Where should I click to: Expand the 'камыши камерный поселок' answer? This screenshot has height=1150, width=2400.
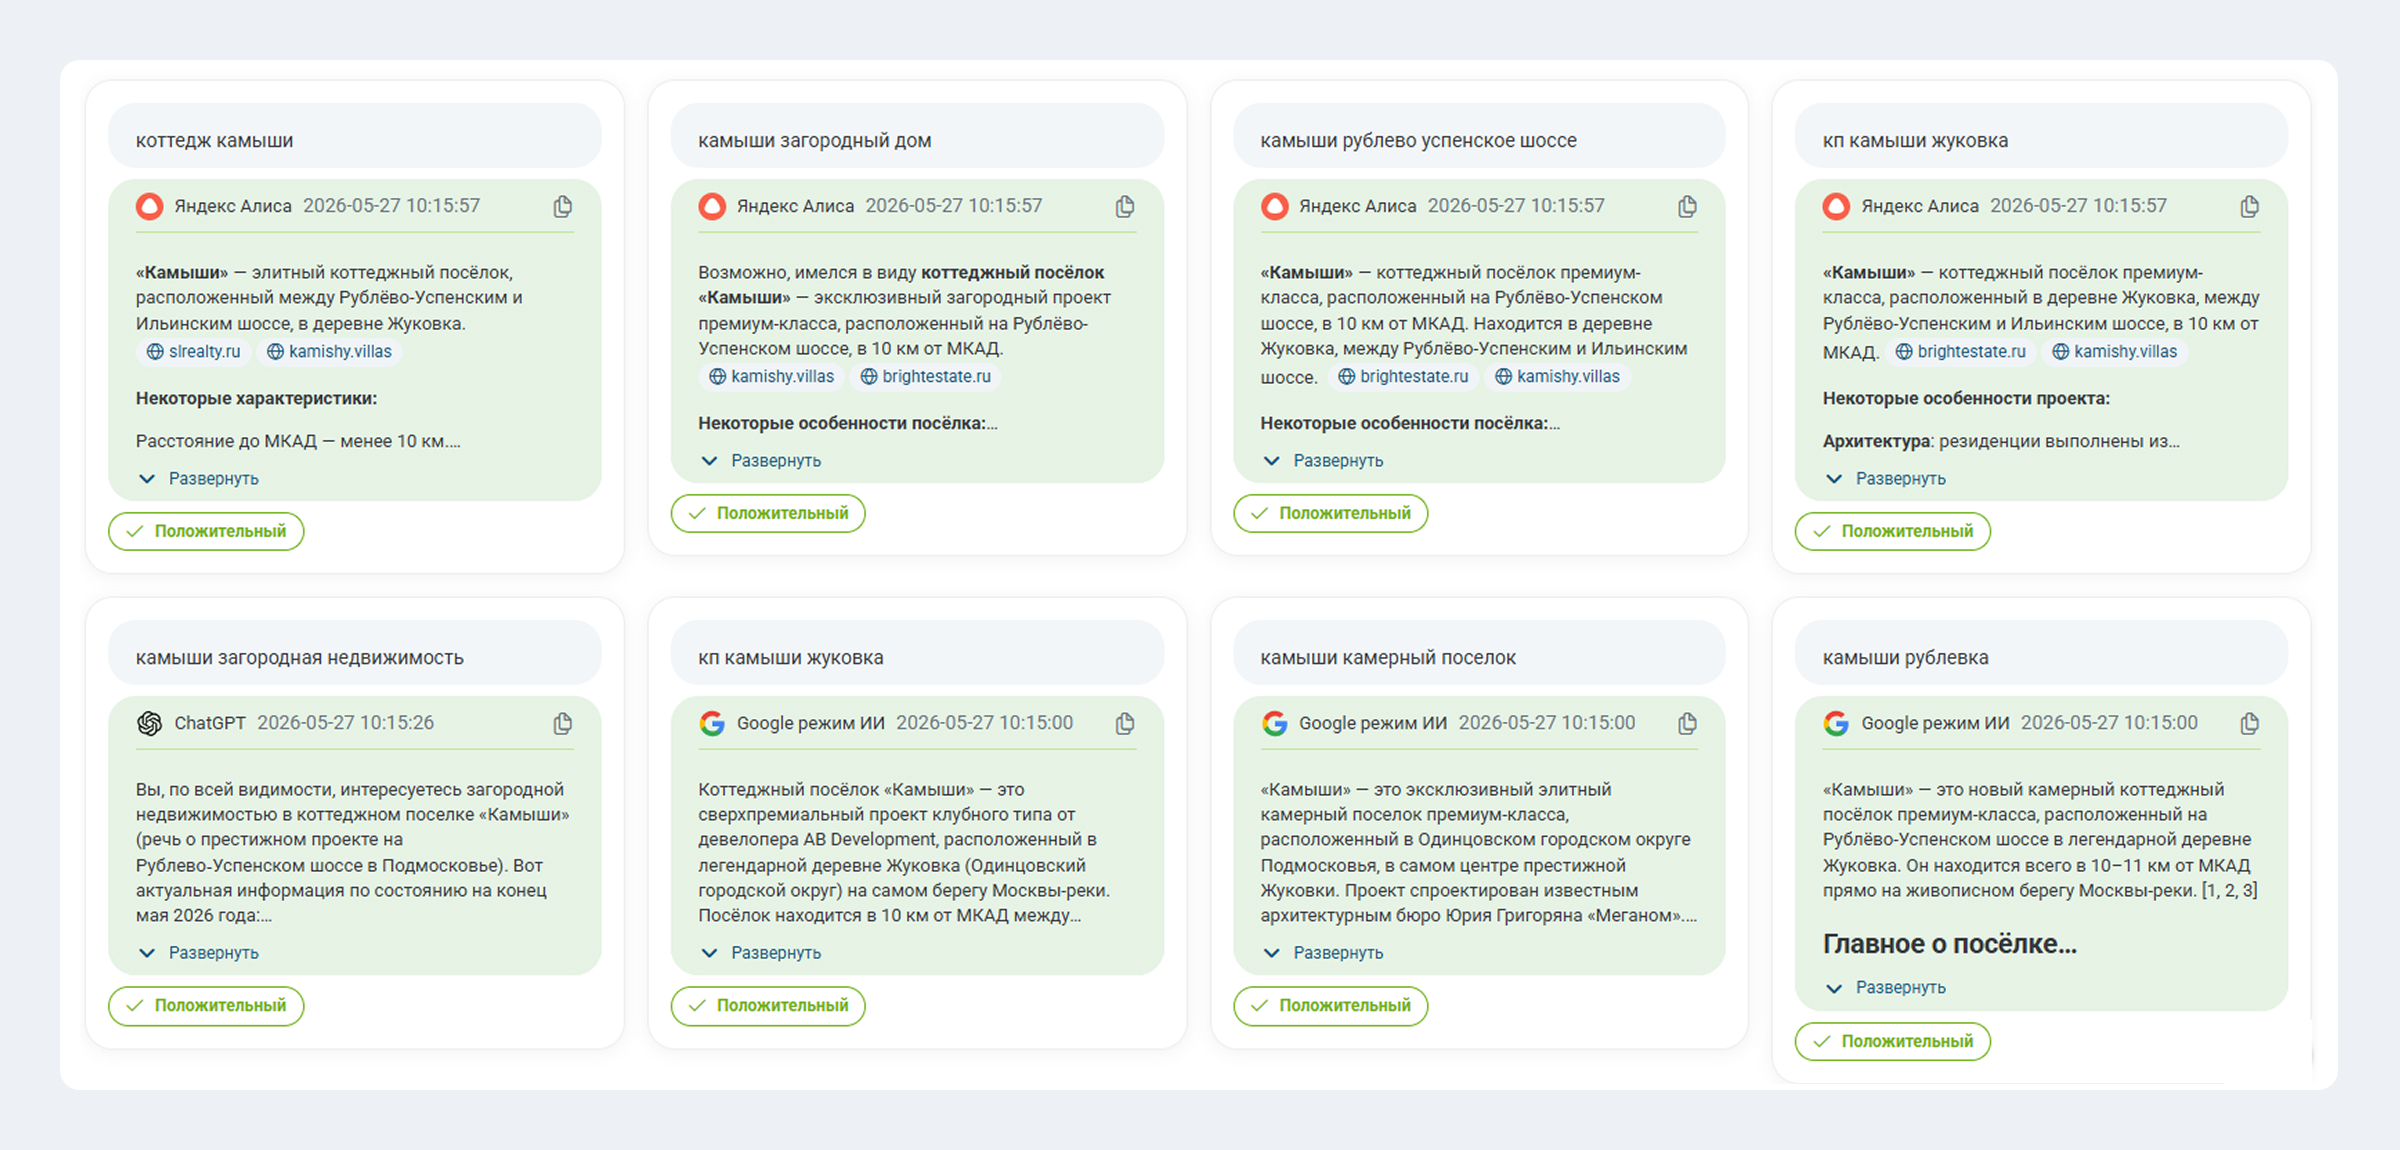(1324, 952)
